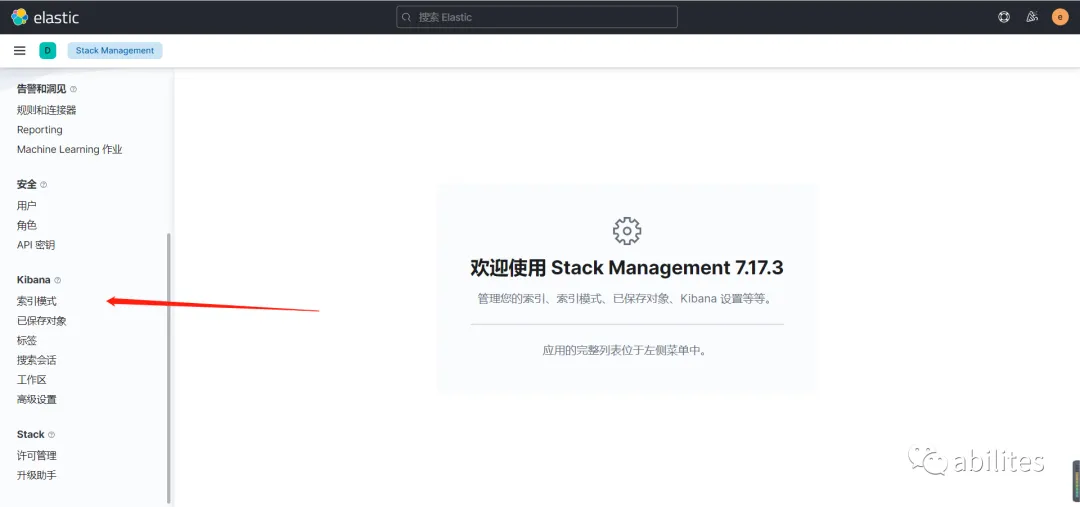Open the newsfeed celebration icon
Screen dimensions: 1080x507
[x=1032, y=17]
